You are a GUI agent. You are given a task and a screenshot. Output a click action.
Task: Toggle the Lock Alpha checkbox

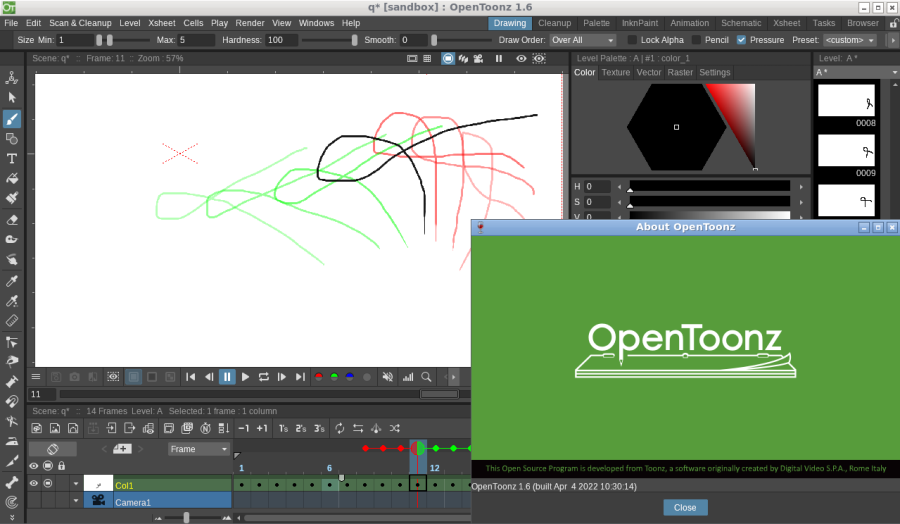point(632,40)
